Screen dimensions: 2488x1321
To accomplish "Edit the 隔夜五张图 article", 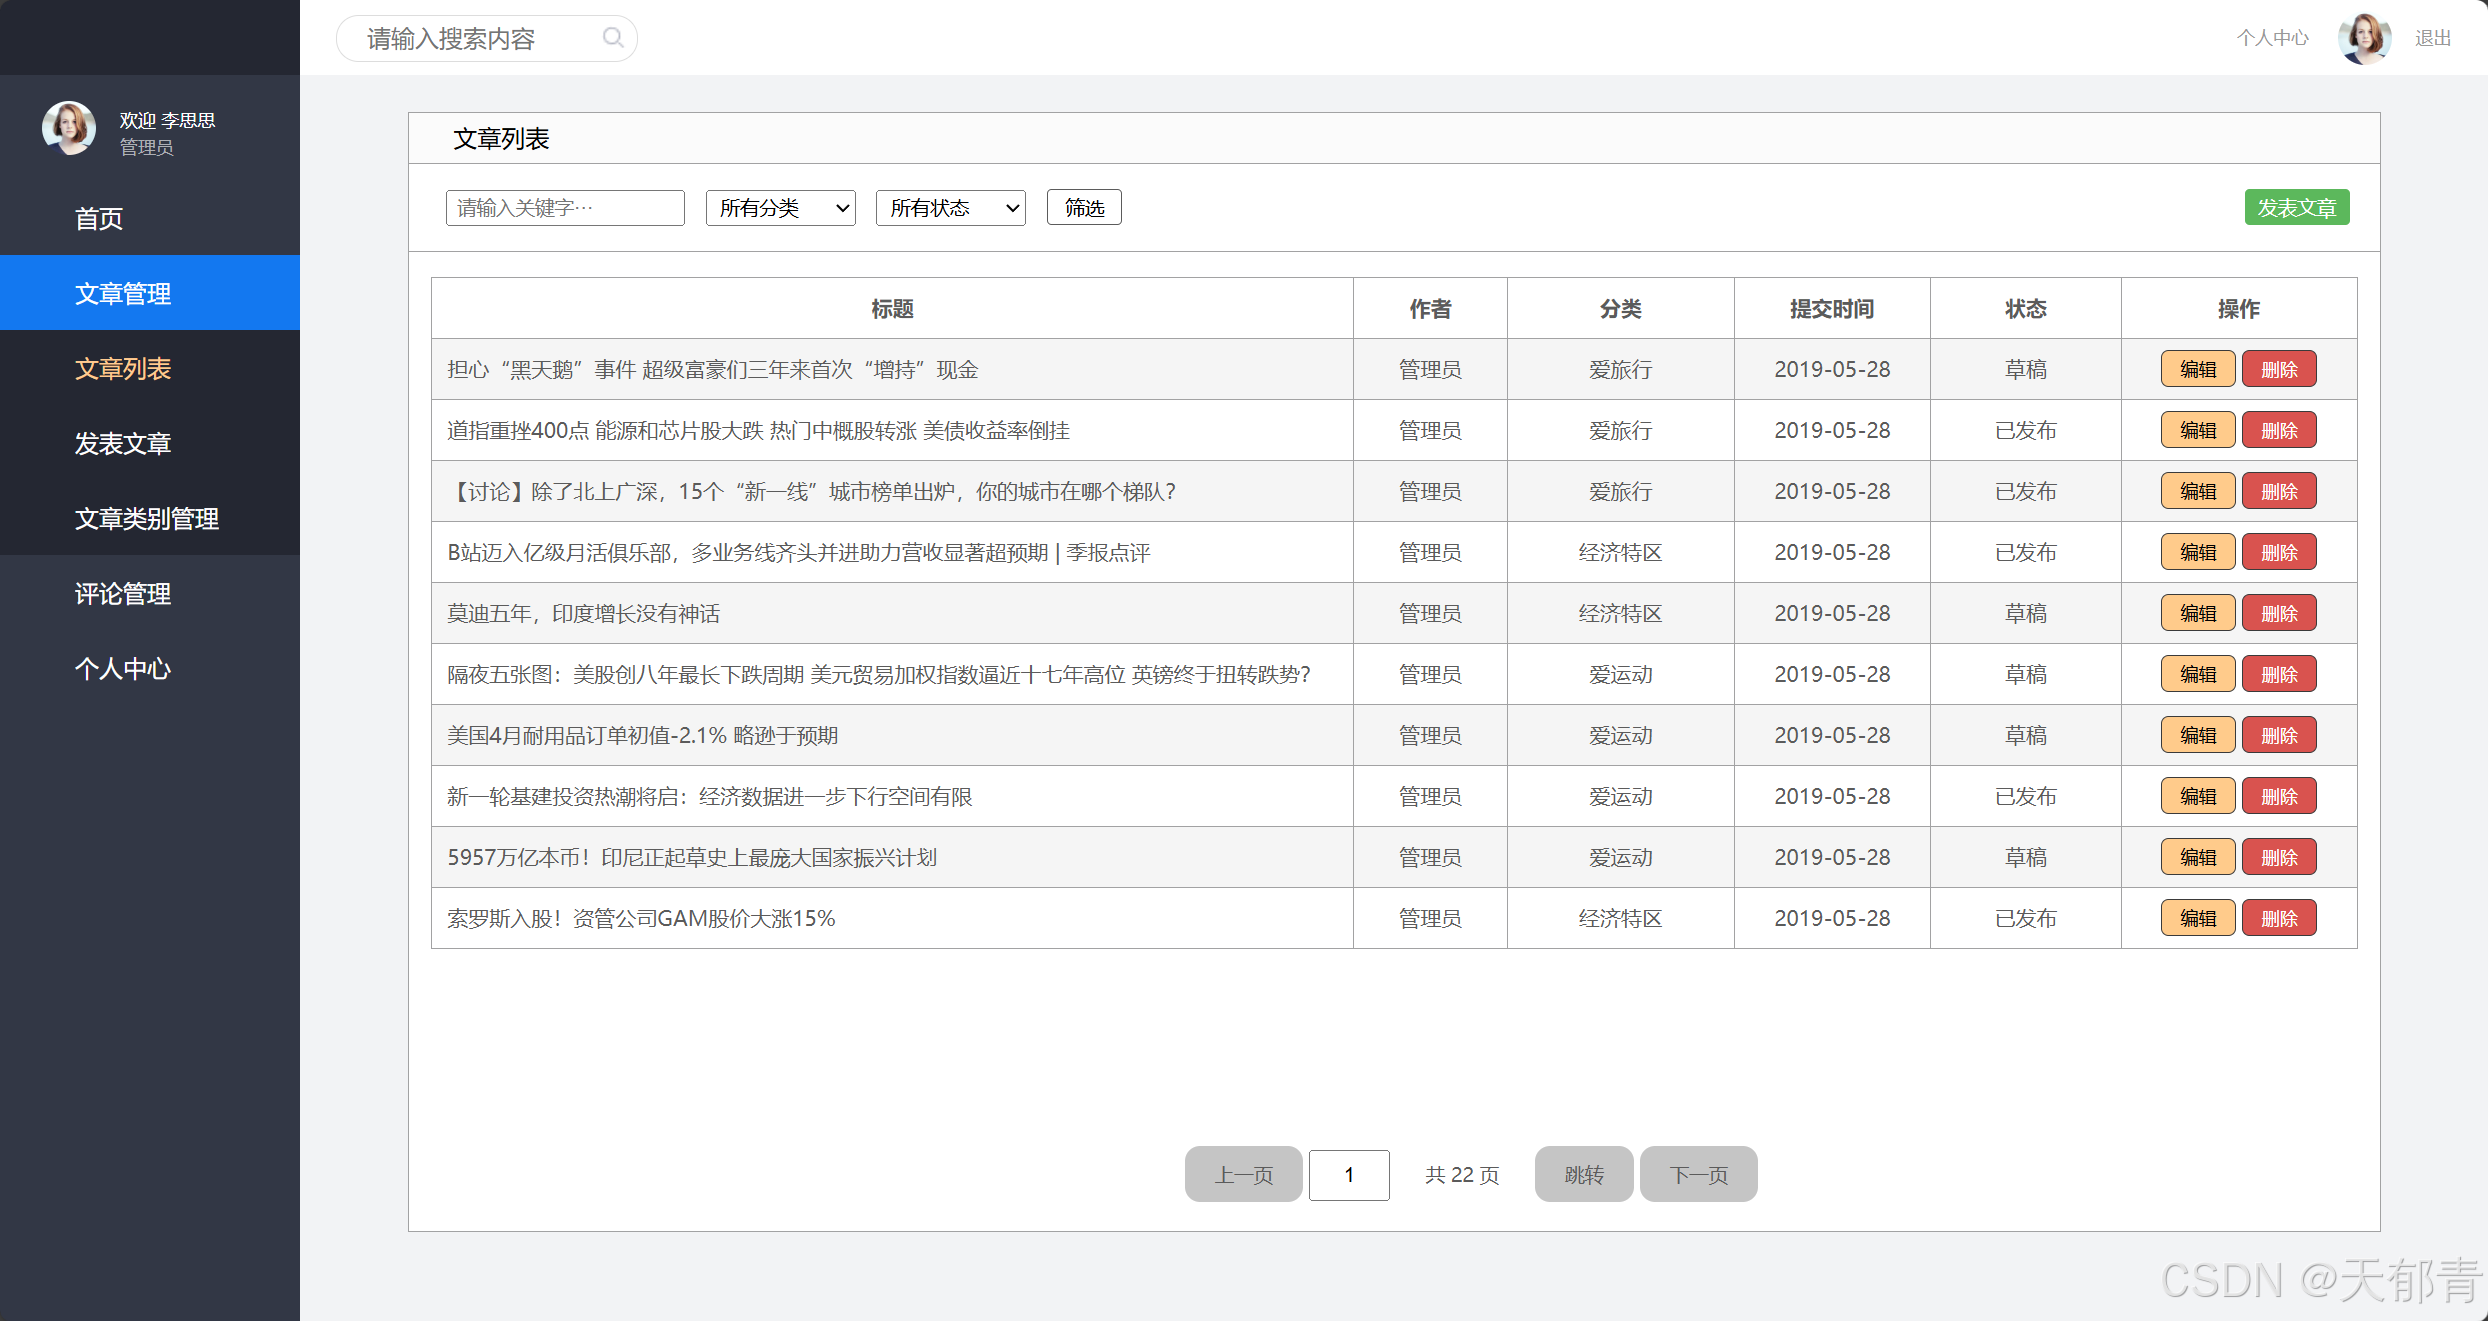I will (x=2198, y=674).
